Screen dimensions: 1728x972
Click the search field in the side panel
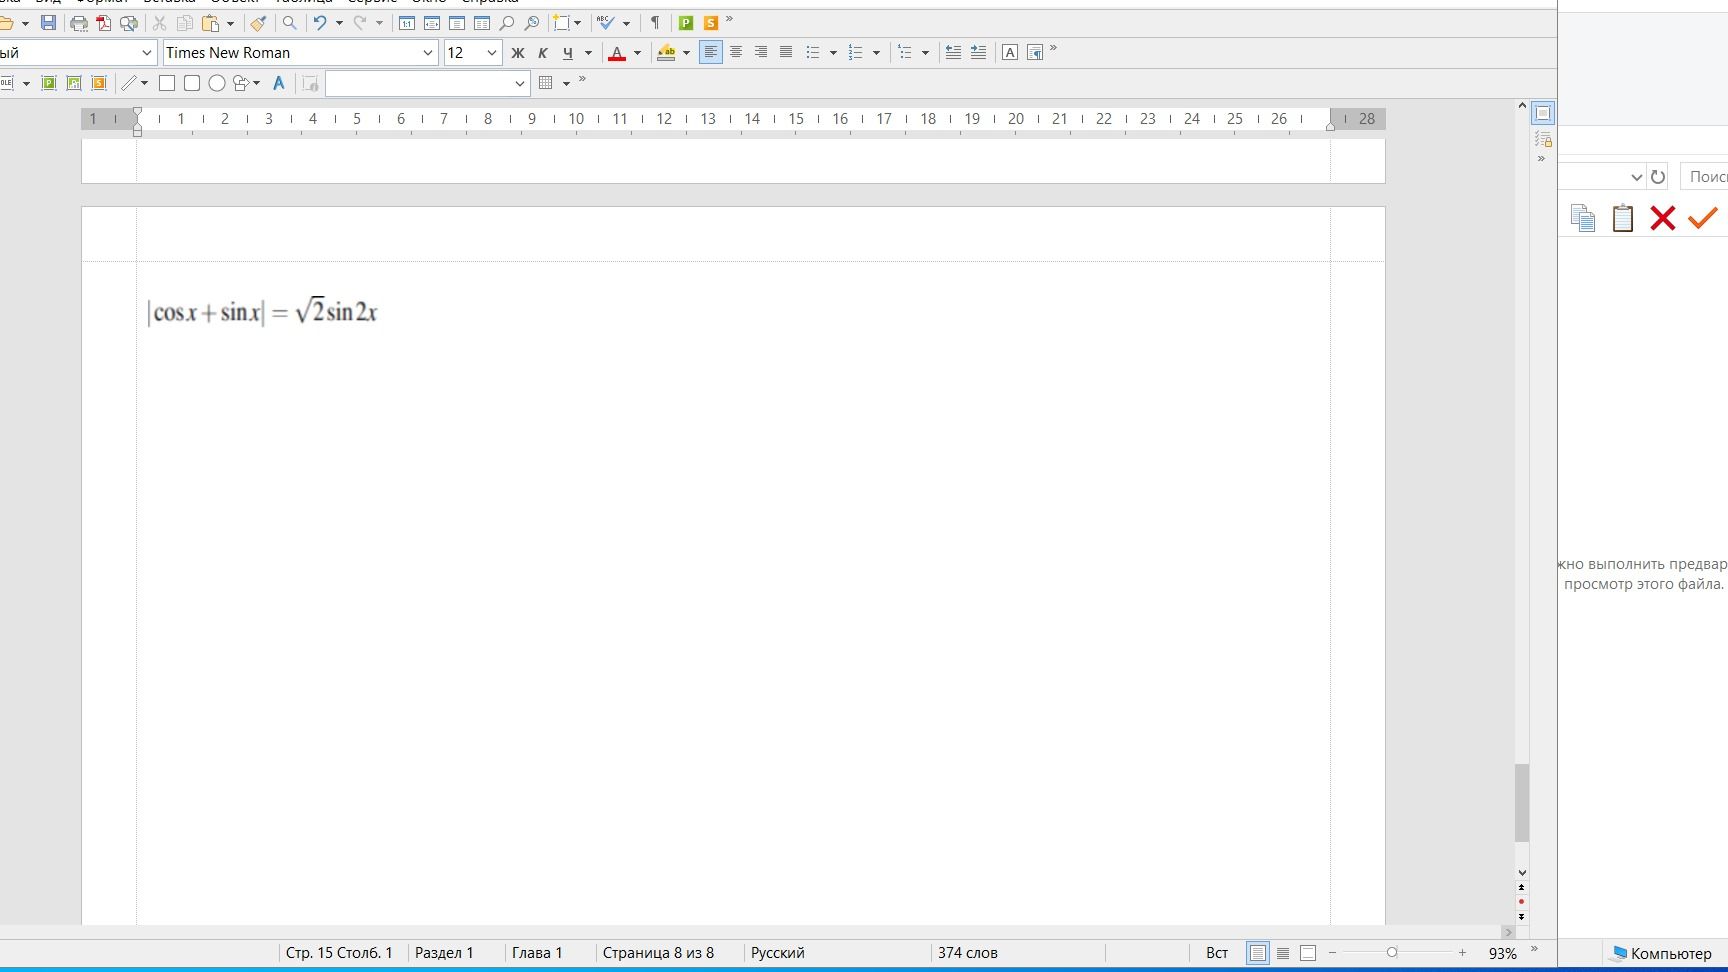point(1704,177)
